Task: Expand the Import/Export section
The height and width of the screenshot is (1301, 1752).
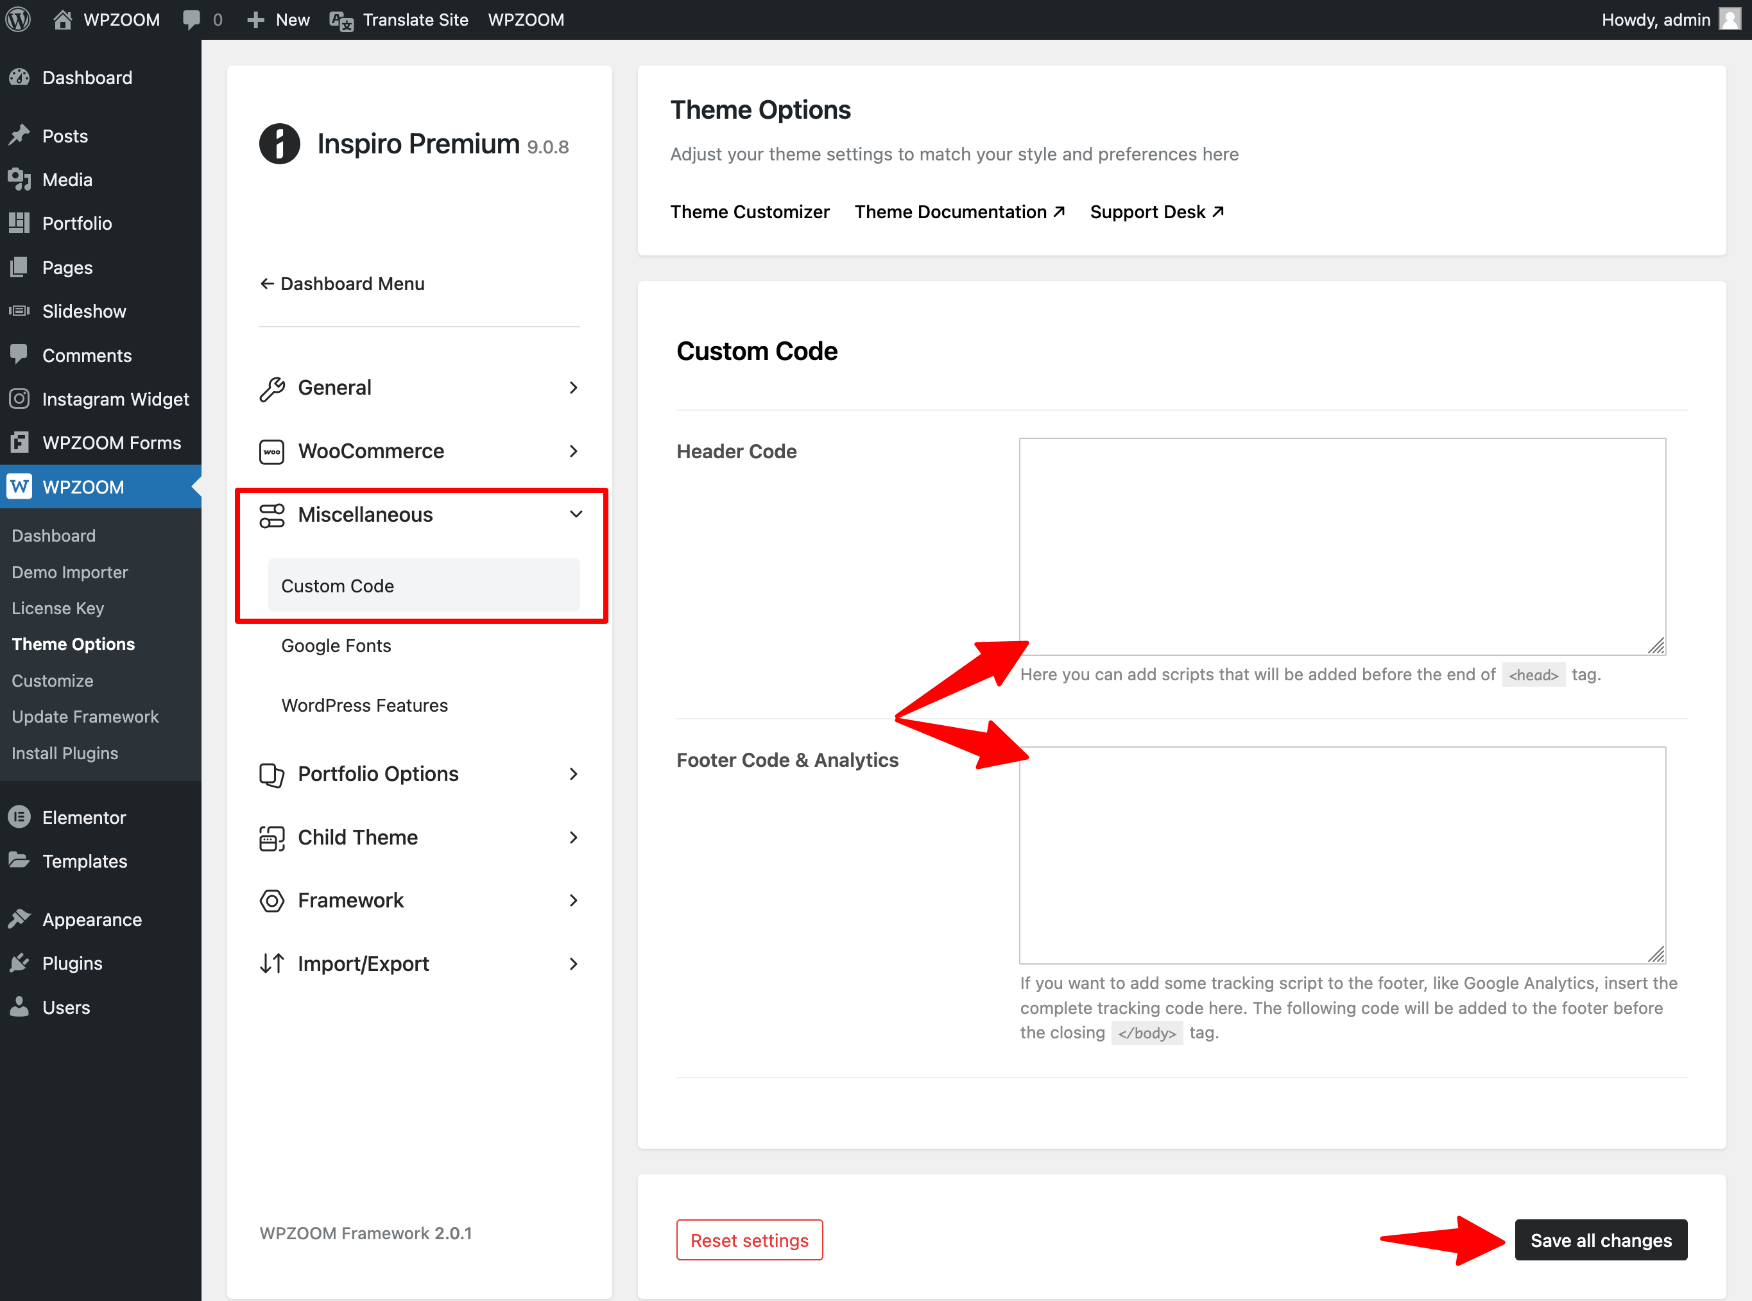Action: click(x=419, y=964)
